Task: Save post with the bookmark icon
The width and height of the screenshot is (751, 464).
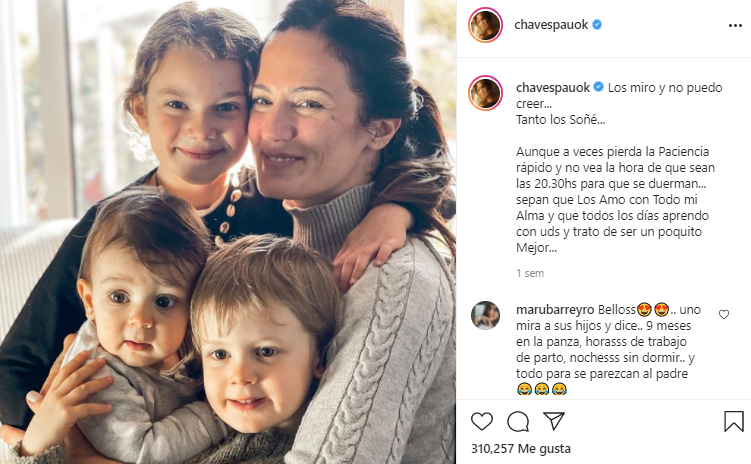Action: 733,421
